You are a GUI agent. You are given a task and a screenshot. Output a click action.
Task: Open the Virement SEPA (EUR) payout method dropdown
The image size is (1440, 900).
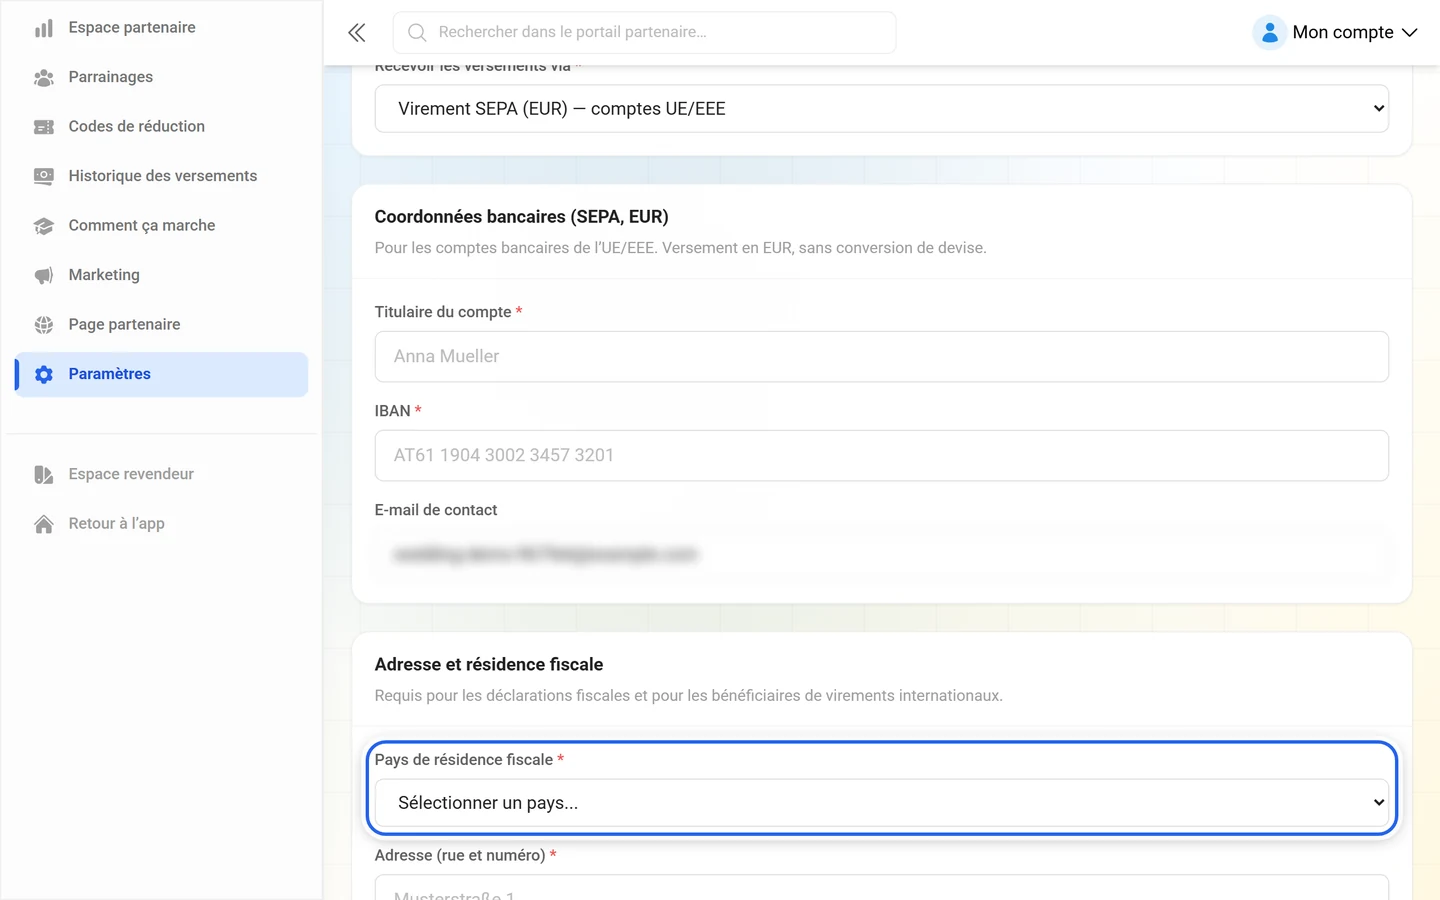point(882,109)
